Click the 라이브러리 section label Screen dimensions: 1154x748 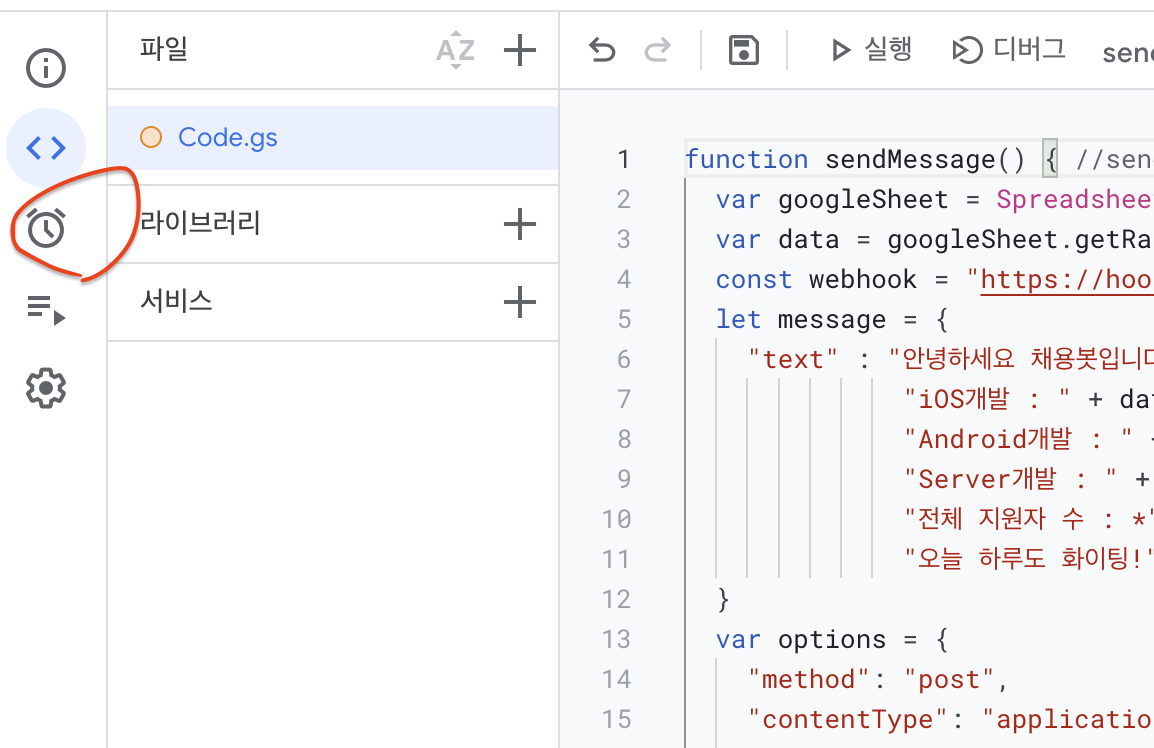click(200, 223)
